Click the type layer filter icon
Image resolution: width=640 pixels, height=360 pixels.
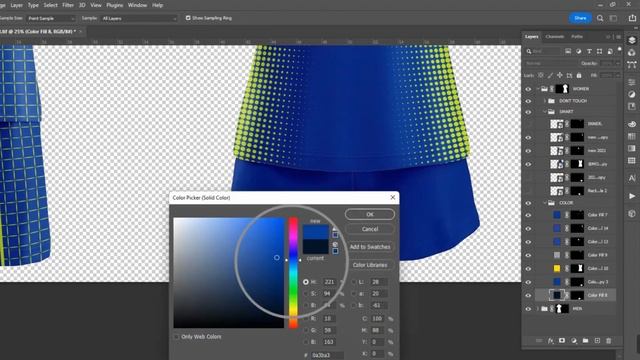(x=589, y=51)
